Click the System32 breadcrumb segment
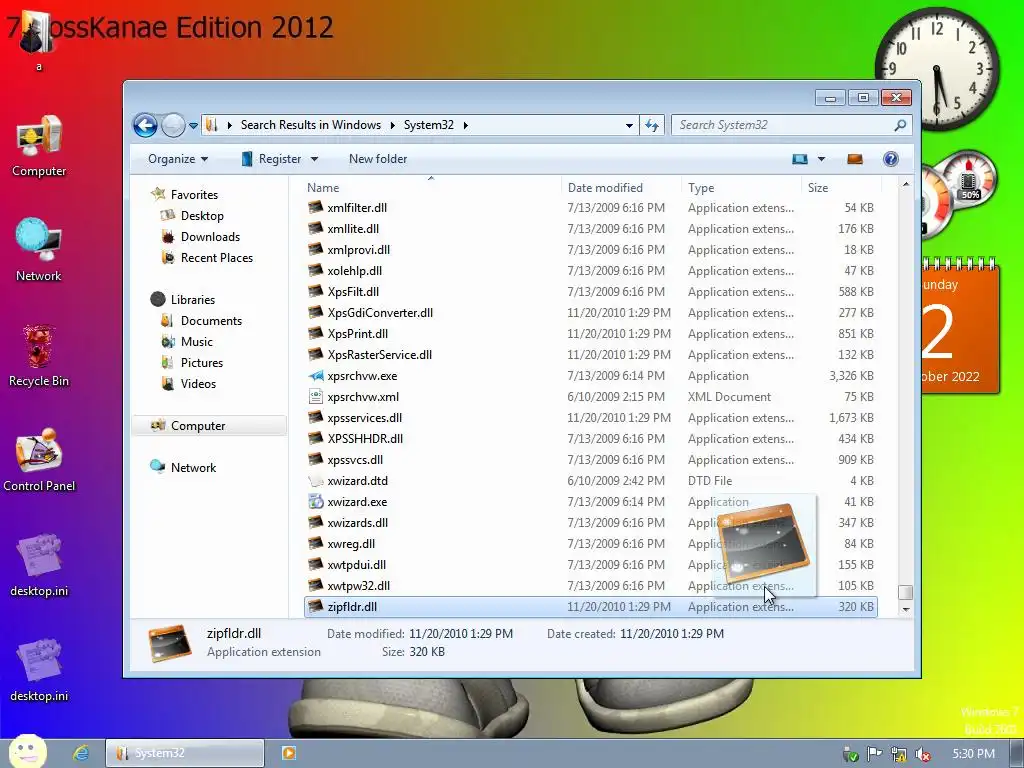Image resolution: width=1024 pixels, height=768 pixels. [x=428, y=125]
